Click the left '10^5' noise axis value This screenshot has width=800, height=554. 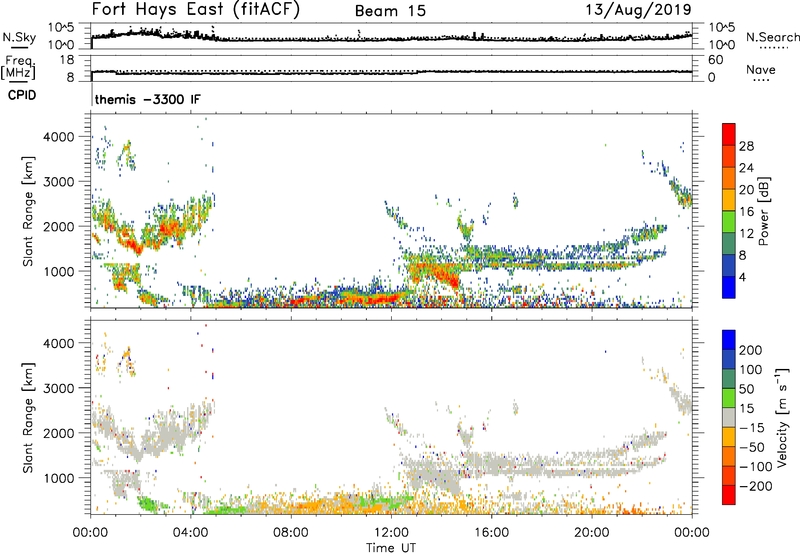point(61,27)
